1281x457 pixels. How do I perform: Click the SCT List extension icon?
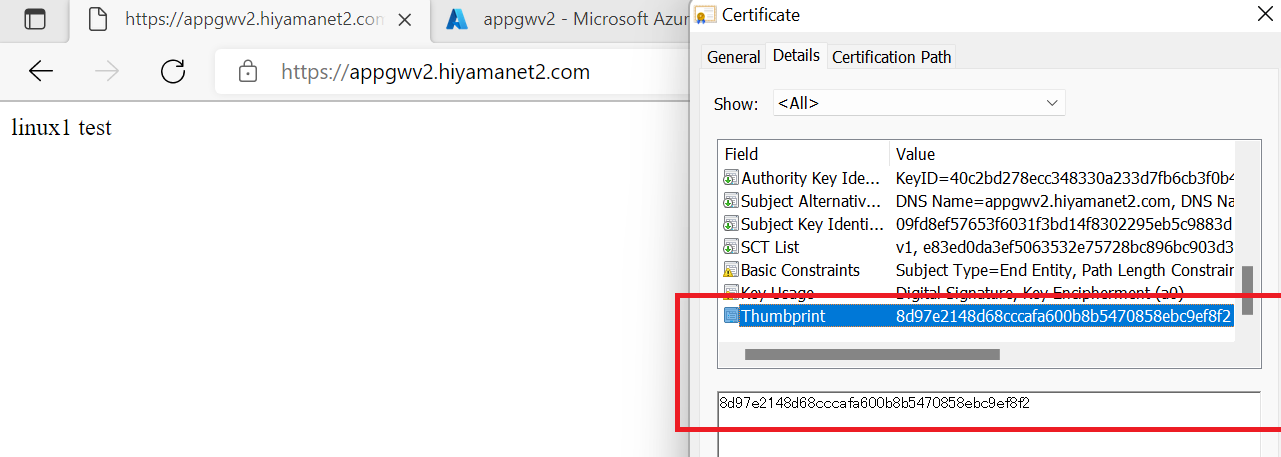click(731, 247)
